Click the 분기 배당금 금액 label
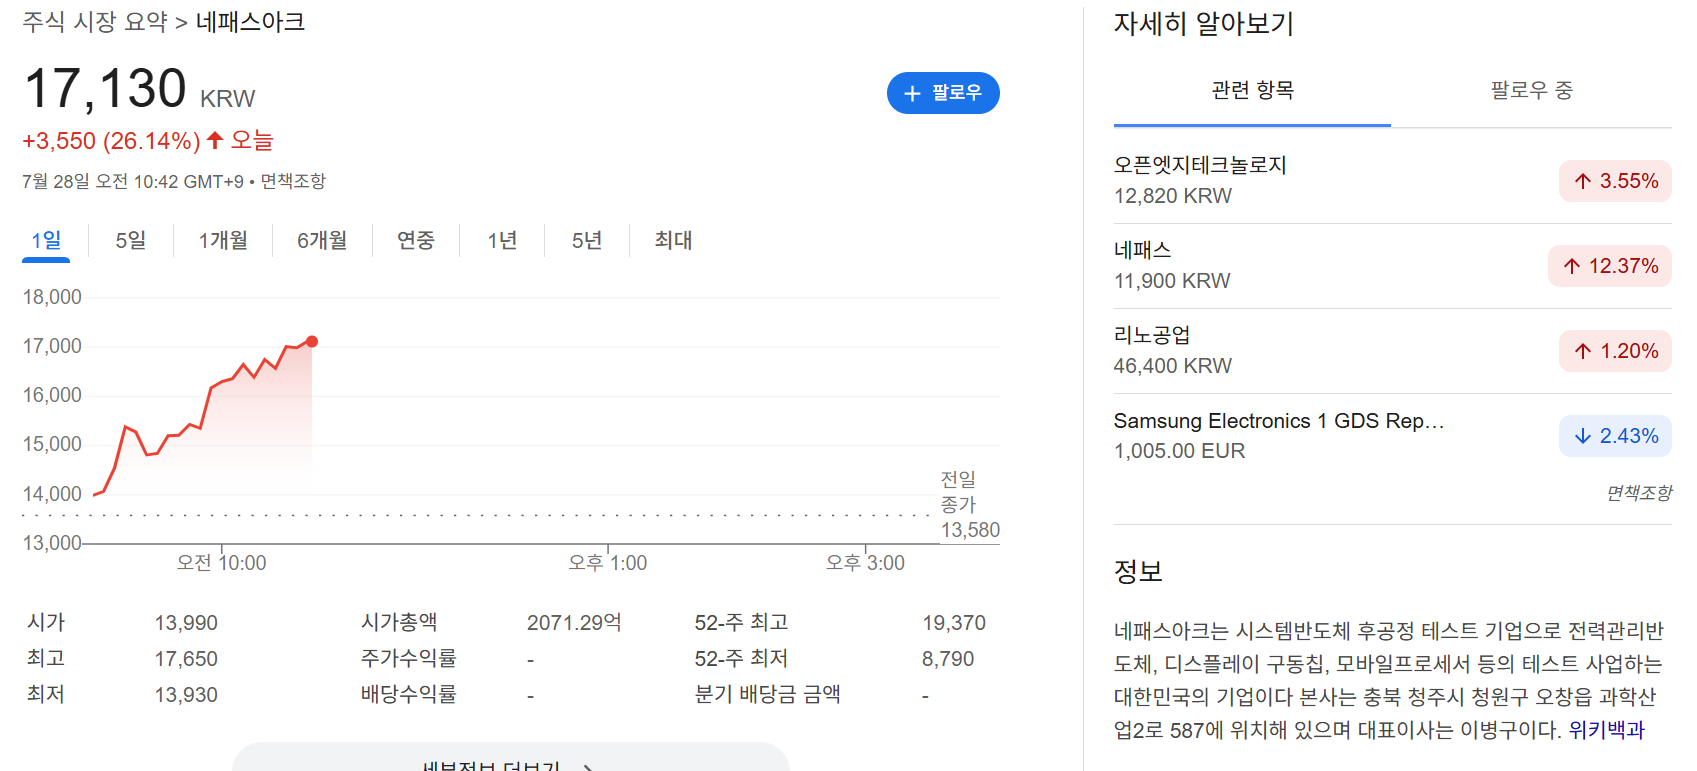 pyautogui.click(x=768, y=695)
